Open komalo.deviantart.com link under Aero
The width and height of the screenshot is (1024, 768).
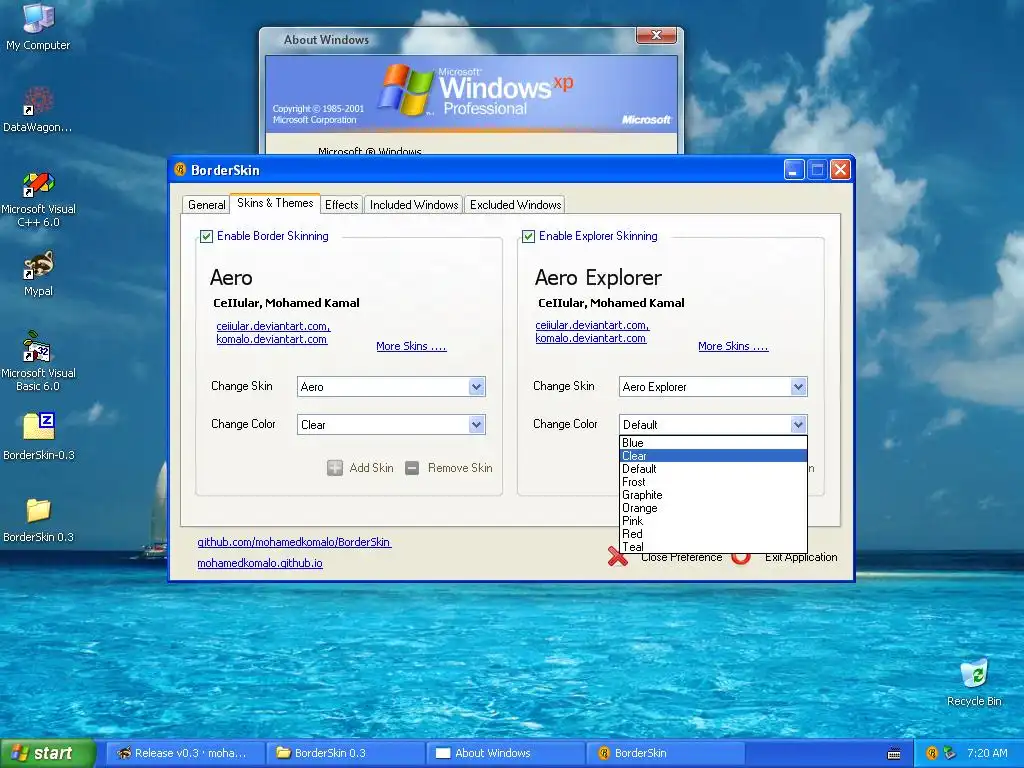pyautogui.click(x=272, y=339)
